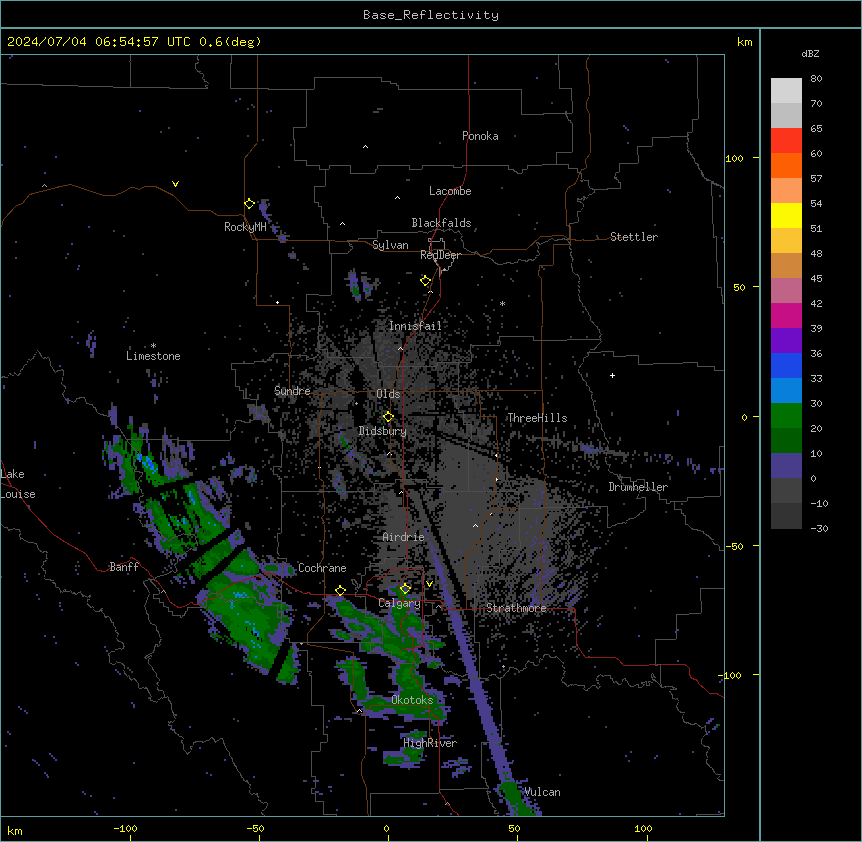Viewport: 862px width, 842px height.
Task: Click the Stettler label
Action: tap(634, 237)
